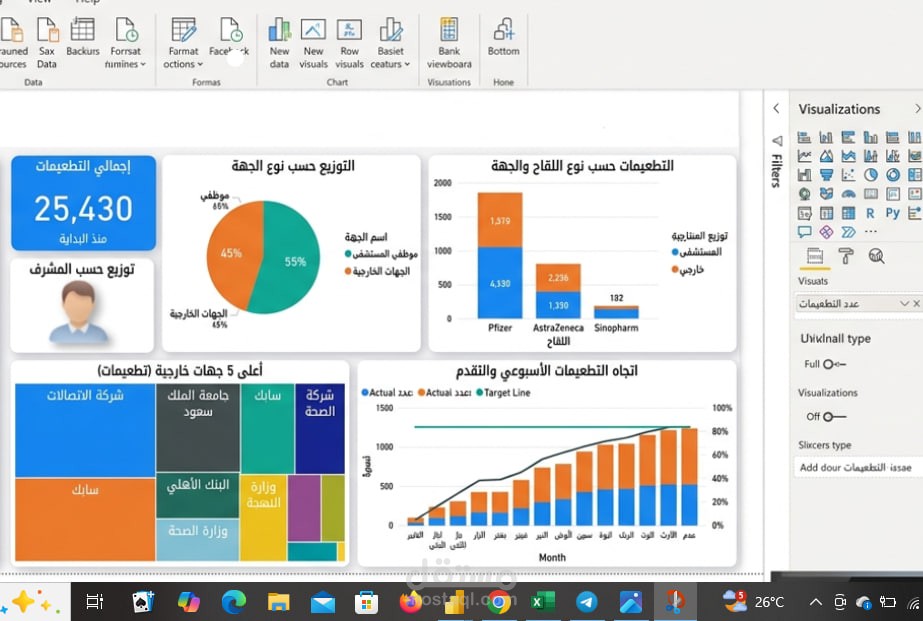Image resolution: width=923 pixels, height=621 pixels.
Task: Select the pie chart visual icon
Action: tap(871, 175)
